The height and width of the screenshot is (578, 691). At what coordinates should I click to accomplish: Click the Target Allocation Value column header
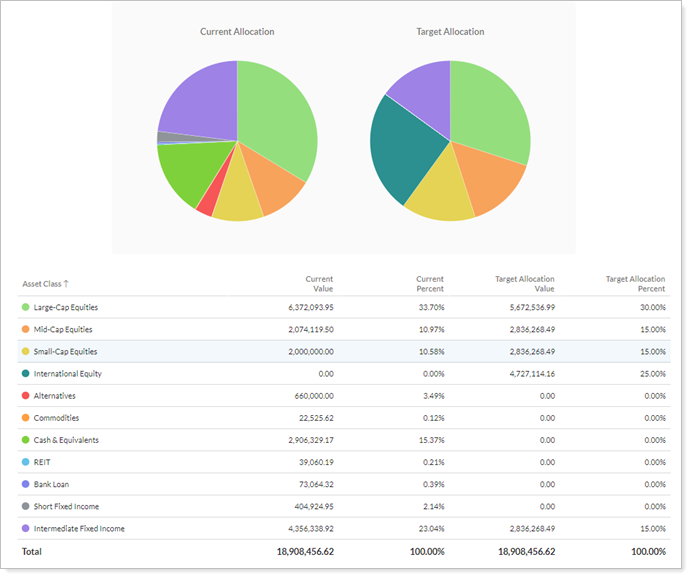click(524, 284)
